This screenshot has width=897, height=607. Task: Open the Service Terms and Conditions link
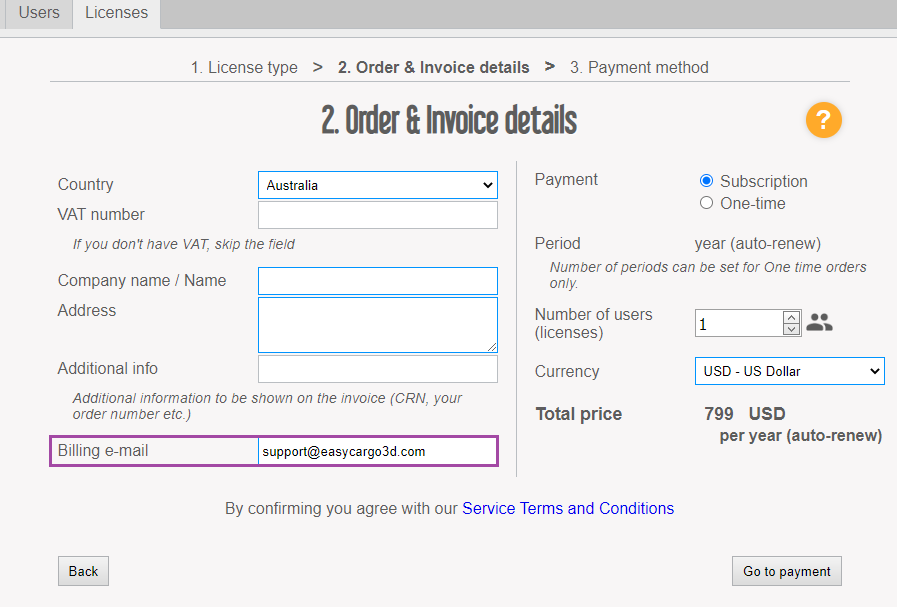(x=568, y=508)
